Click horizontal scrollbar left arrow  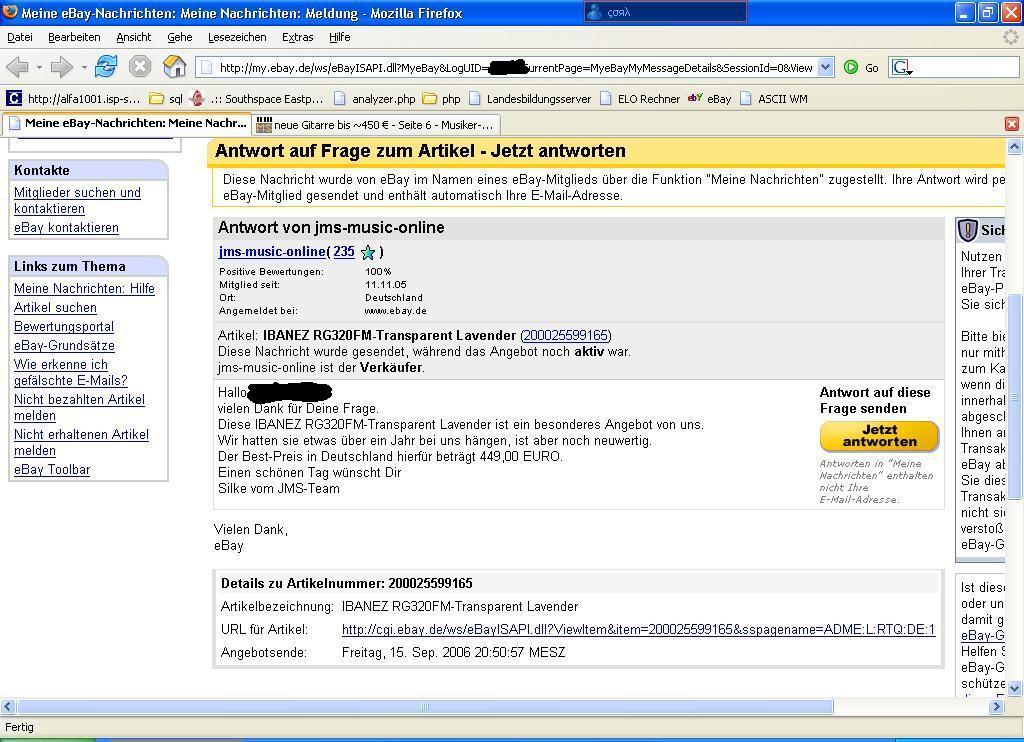coord(8,707)
